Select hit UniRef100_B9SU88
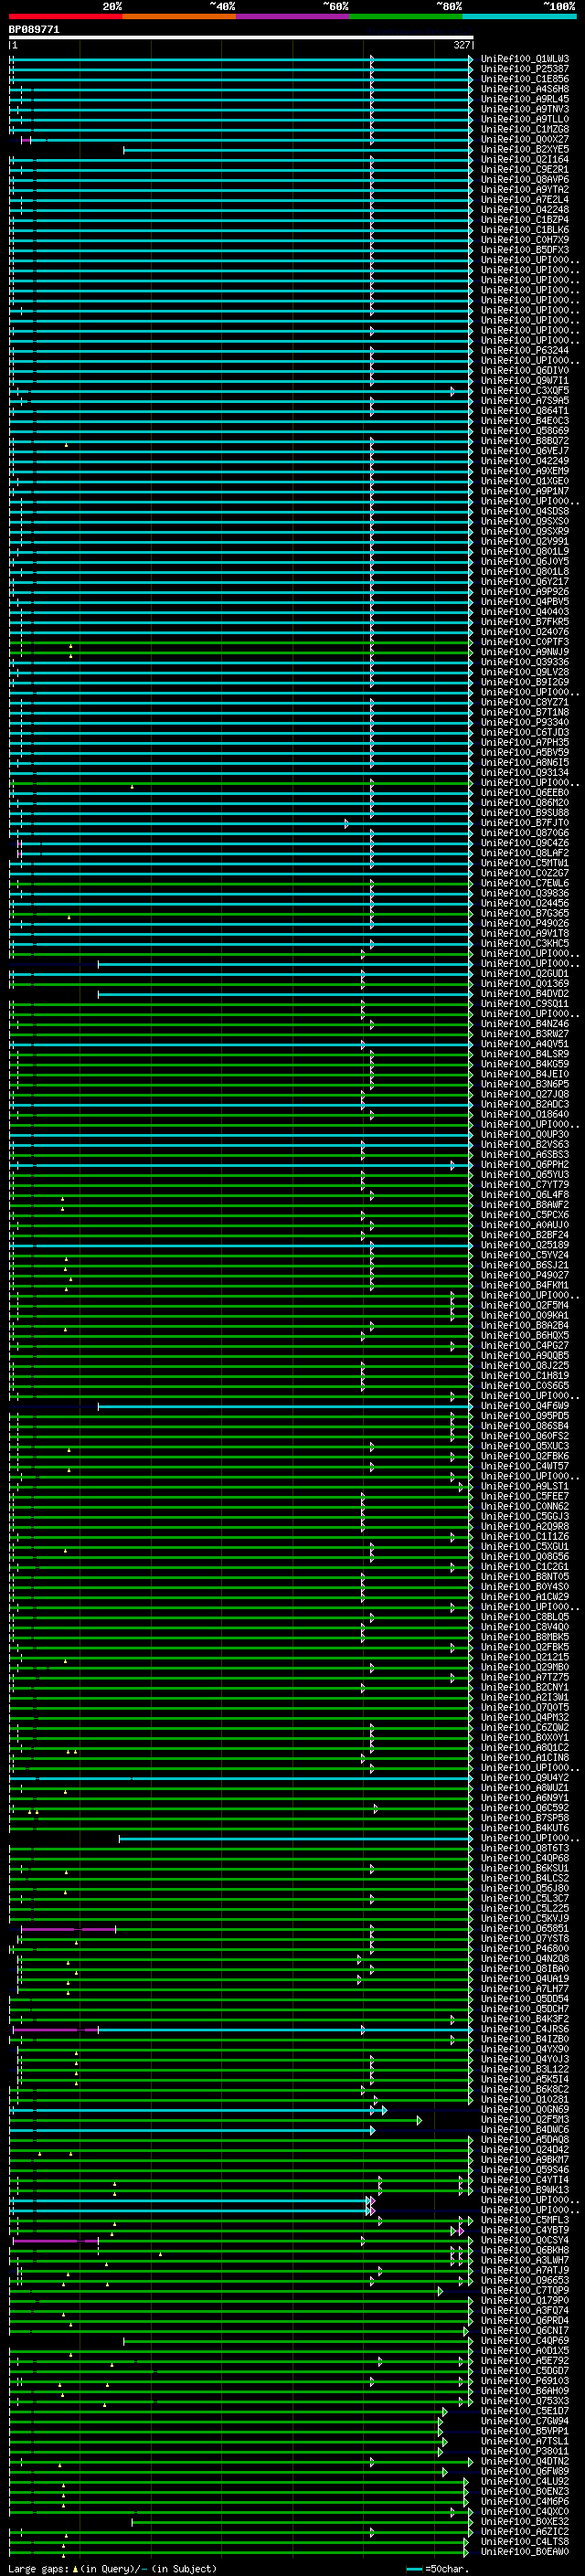This screenshot has width=585, height=2576. (524, 813)
